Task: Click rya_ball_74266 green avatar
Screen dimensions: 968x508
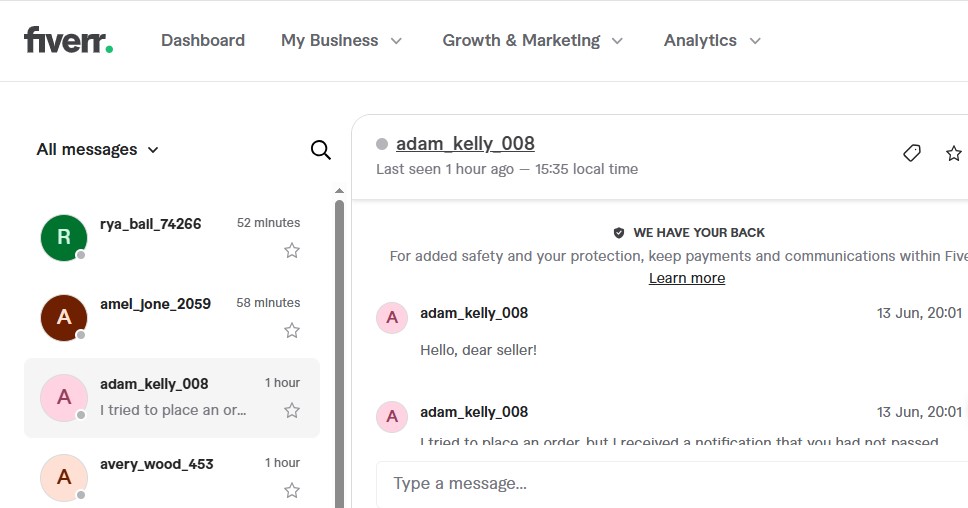Action: pyautogui.click(x=64, y=237)
